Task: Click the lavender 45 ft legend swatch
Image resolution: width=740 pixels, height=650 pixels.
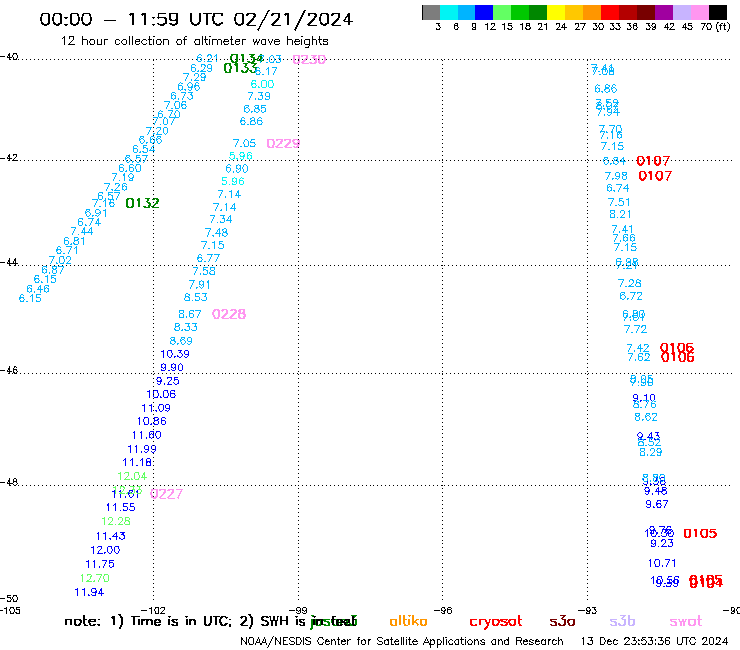Action: coord(682,12)
